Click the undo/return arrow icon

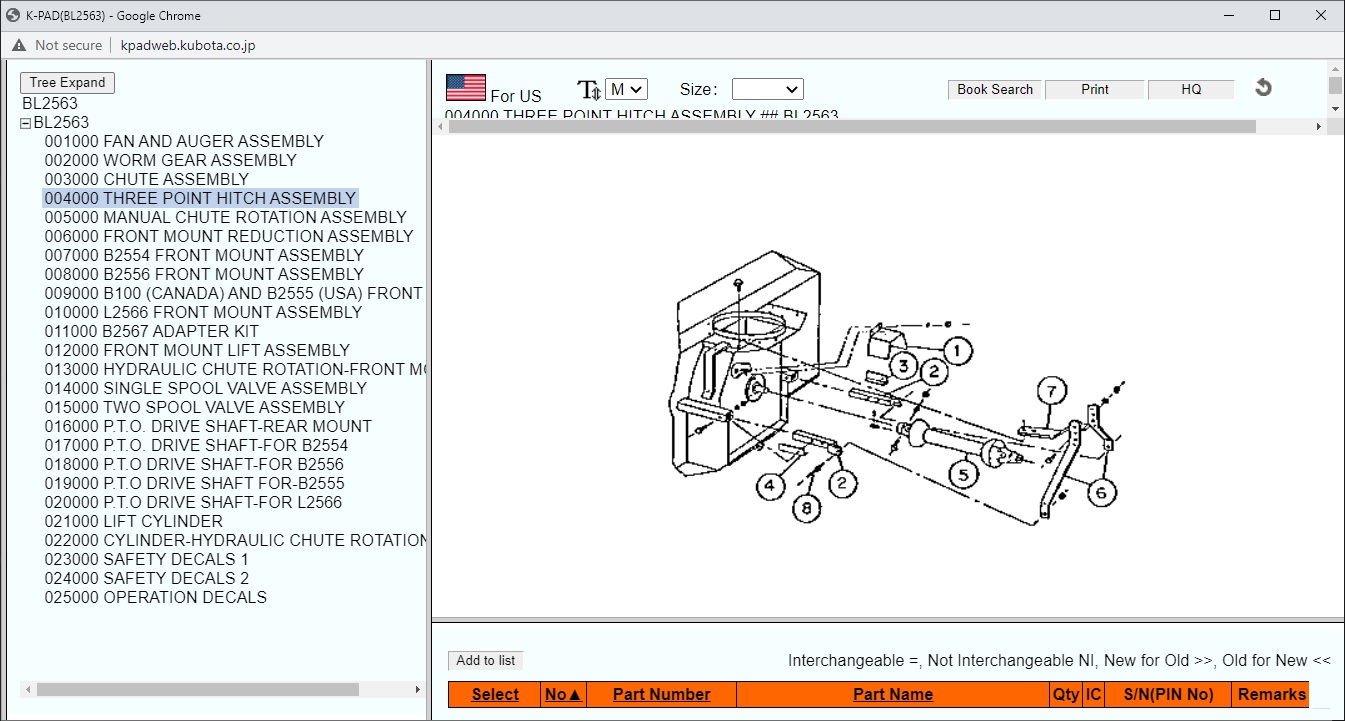(x=1263, y=88)
